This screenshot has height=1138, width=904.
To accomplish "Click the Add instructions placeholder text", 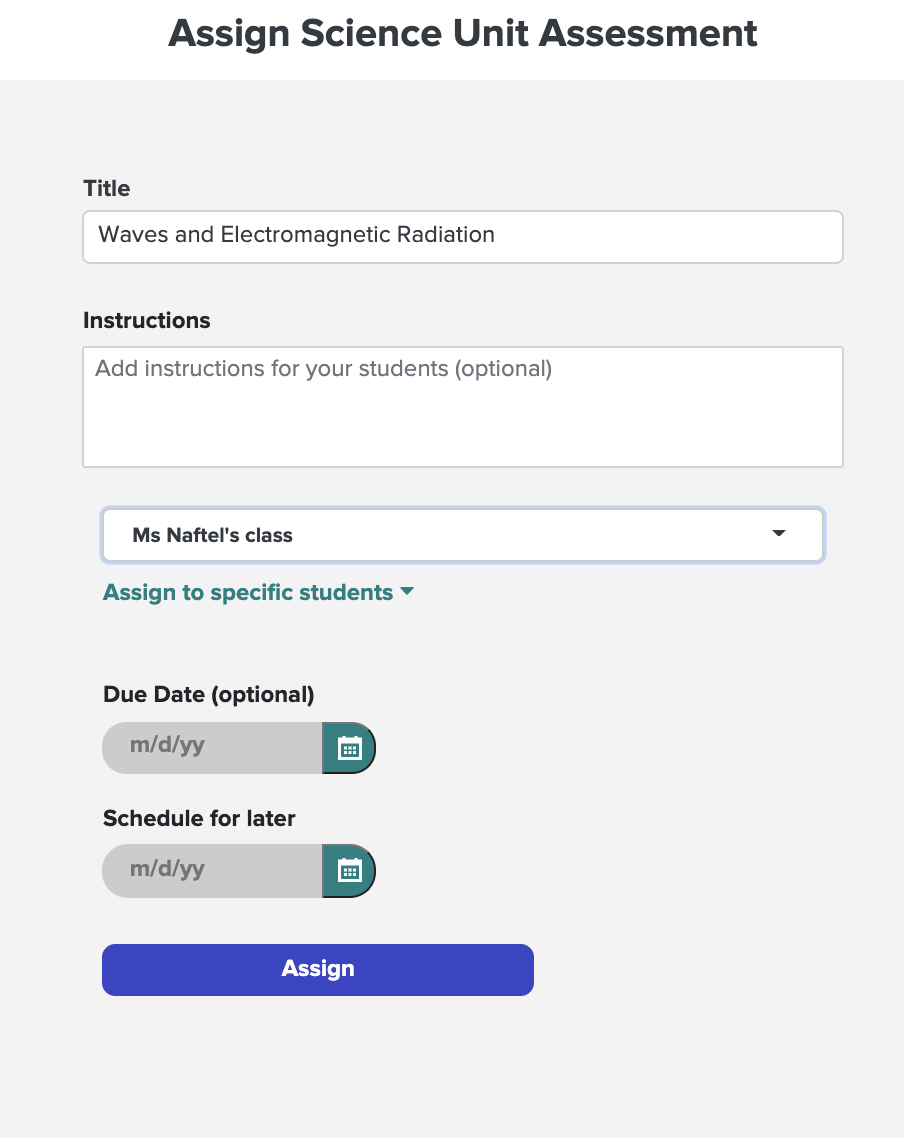I will click(x=324, y=369).
